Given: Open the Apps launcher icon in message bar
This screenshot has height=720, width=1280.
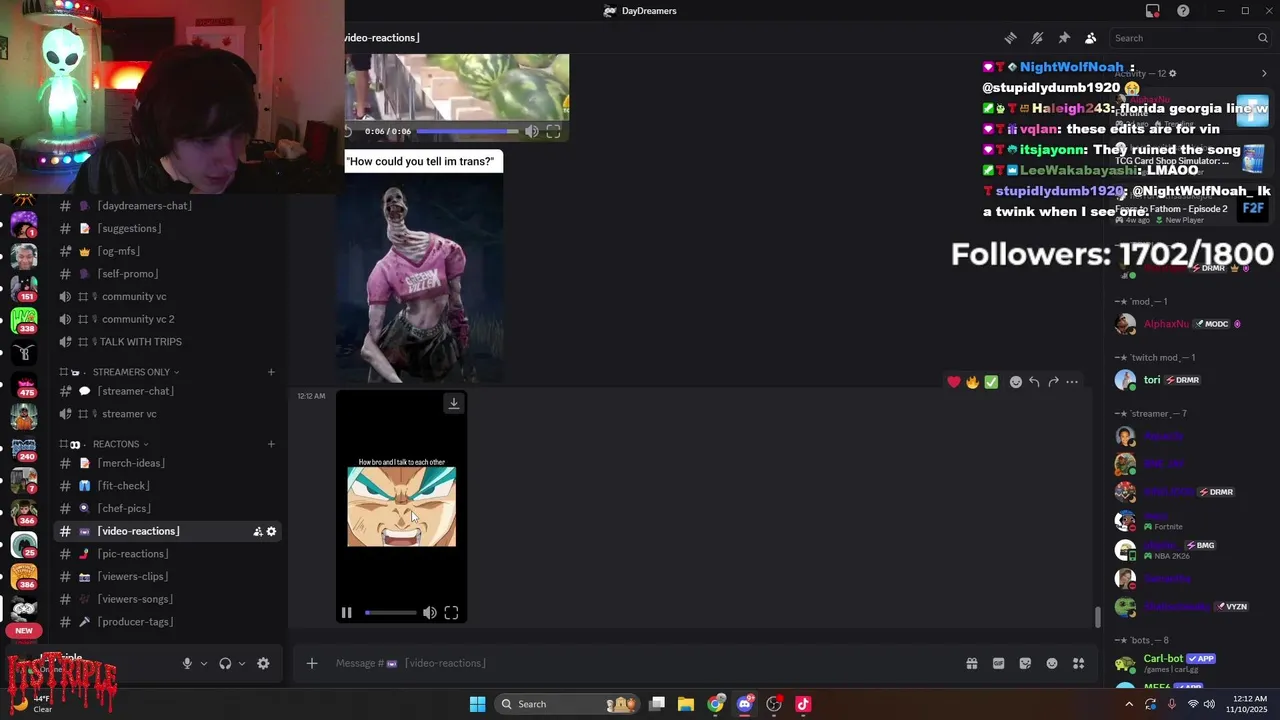Looking at the screenshot, I should [x=1078, y=663].
